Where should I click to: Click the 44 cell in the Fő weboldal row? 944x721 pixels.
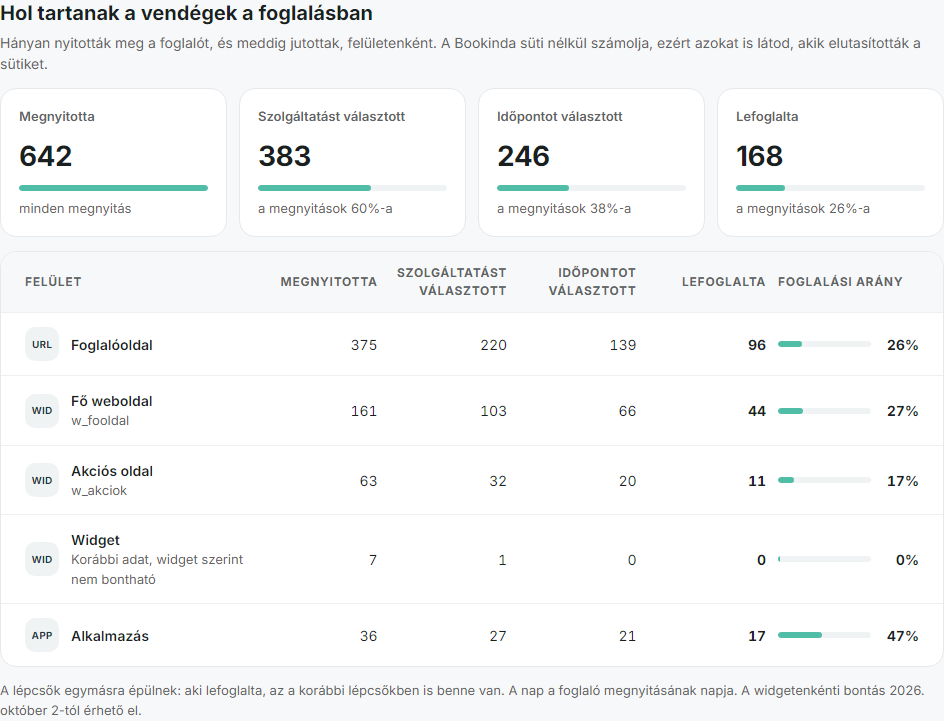coord(757,411)
